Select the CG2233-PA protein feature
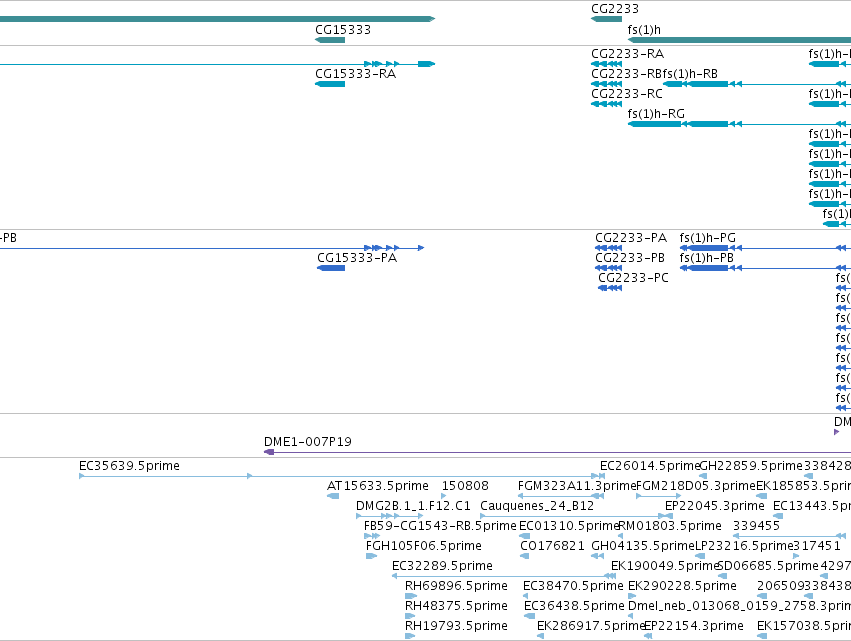This screenshot has width=851, height=641. [608, 248]
